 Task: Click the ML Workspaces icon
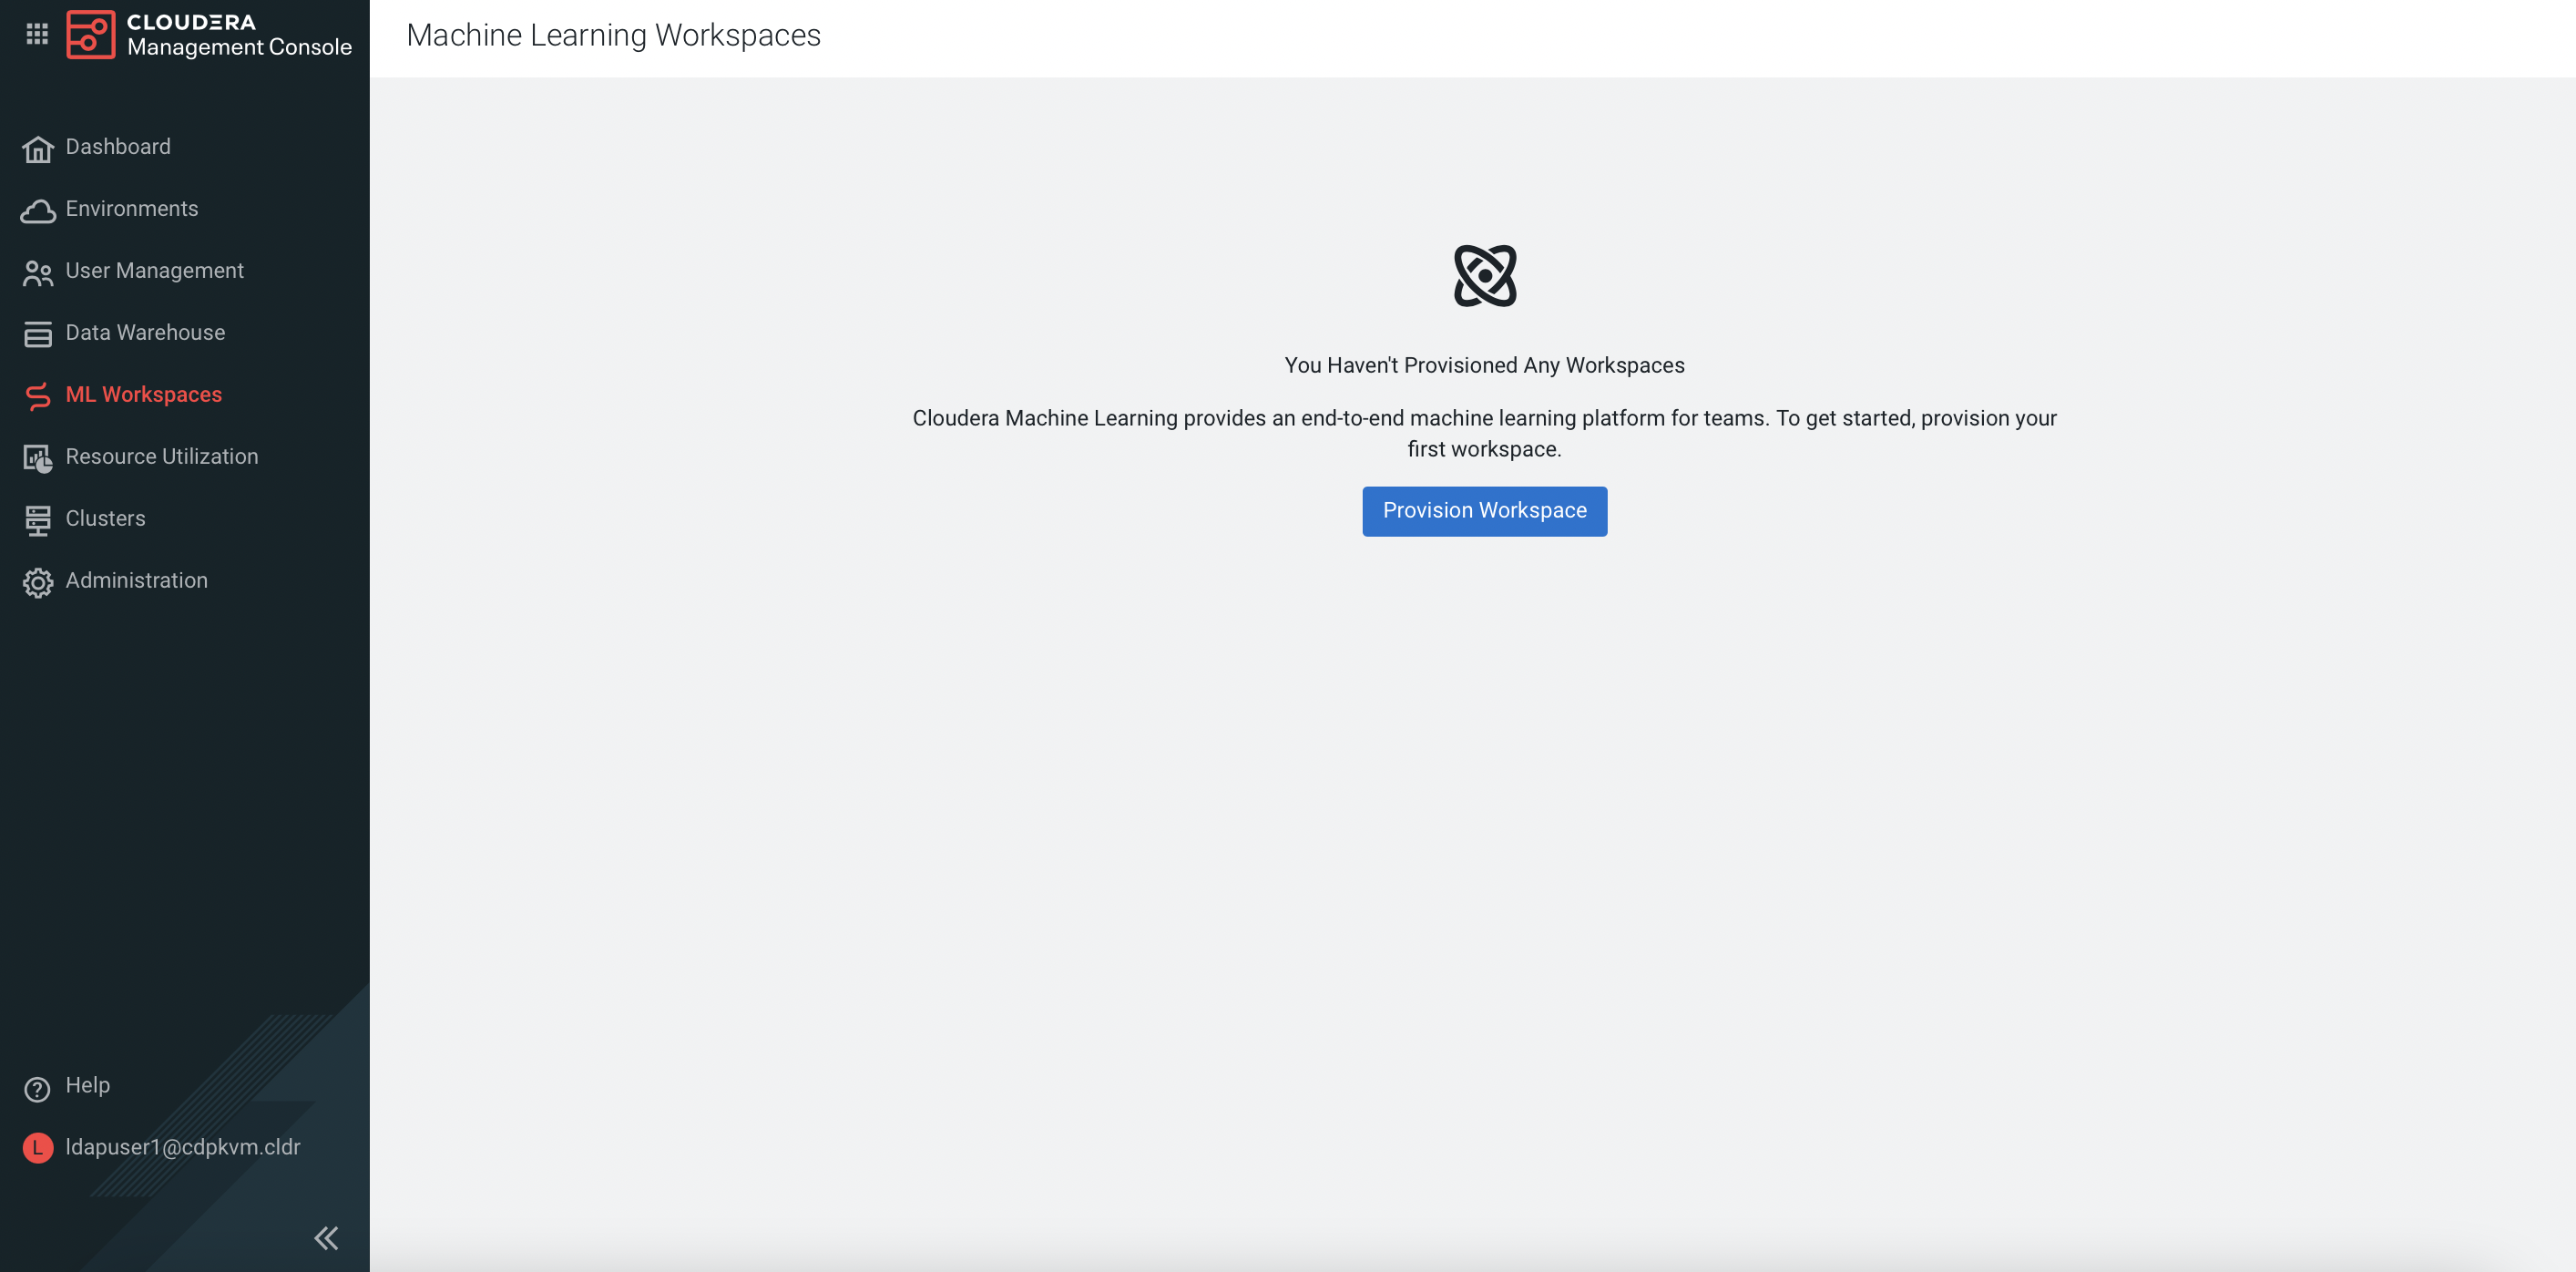pos(38,396)
